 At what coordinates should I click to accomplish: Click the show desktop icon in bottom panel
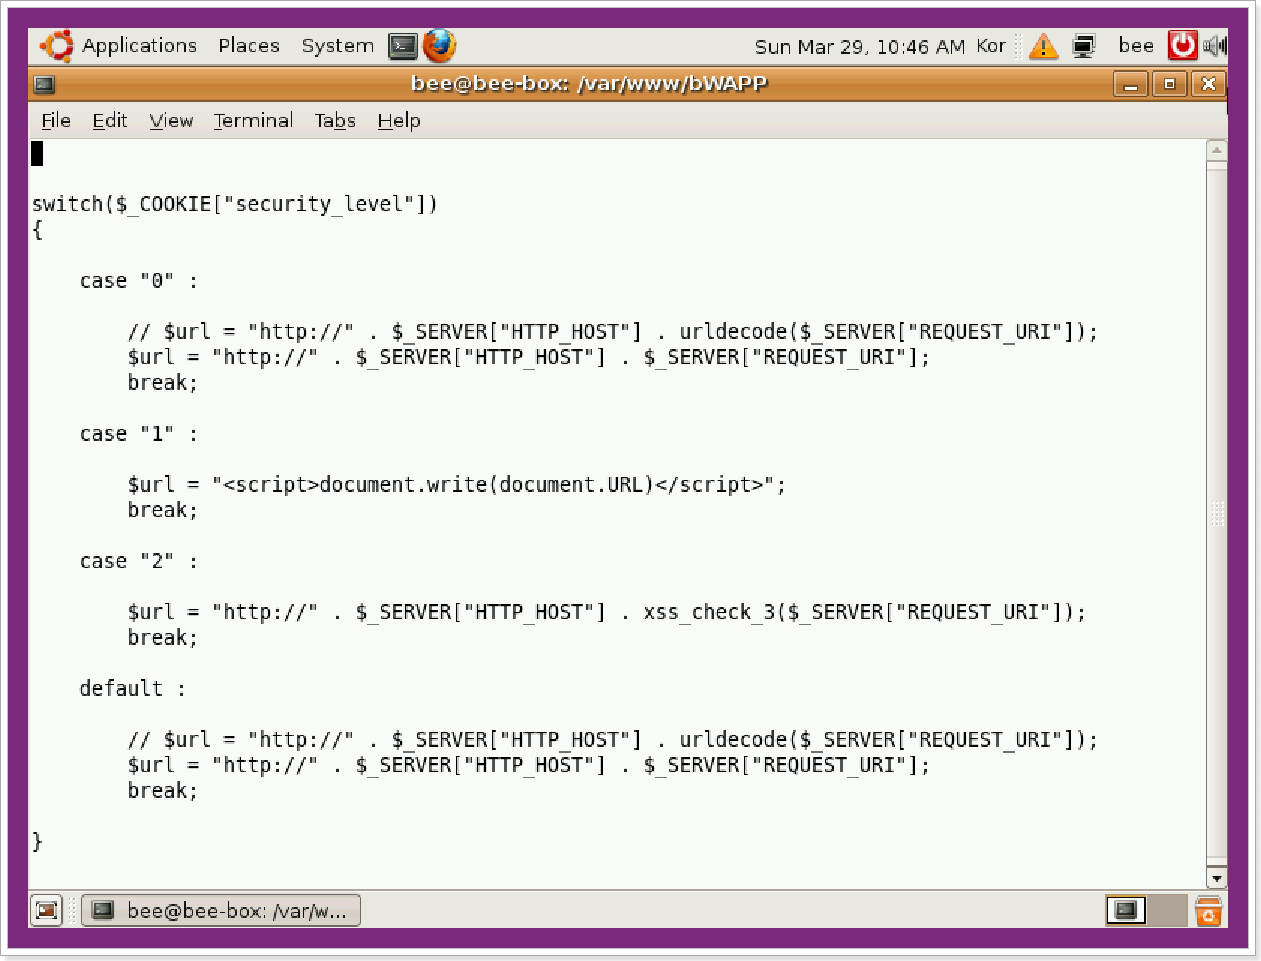46,910
